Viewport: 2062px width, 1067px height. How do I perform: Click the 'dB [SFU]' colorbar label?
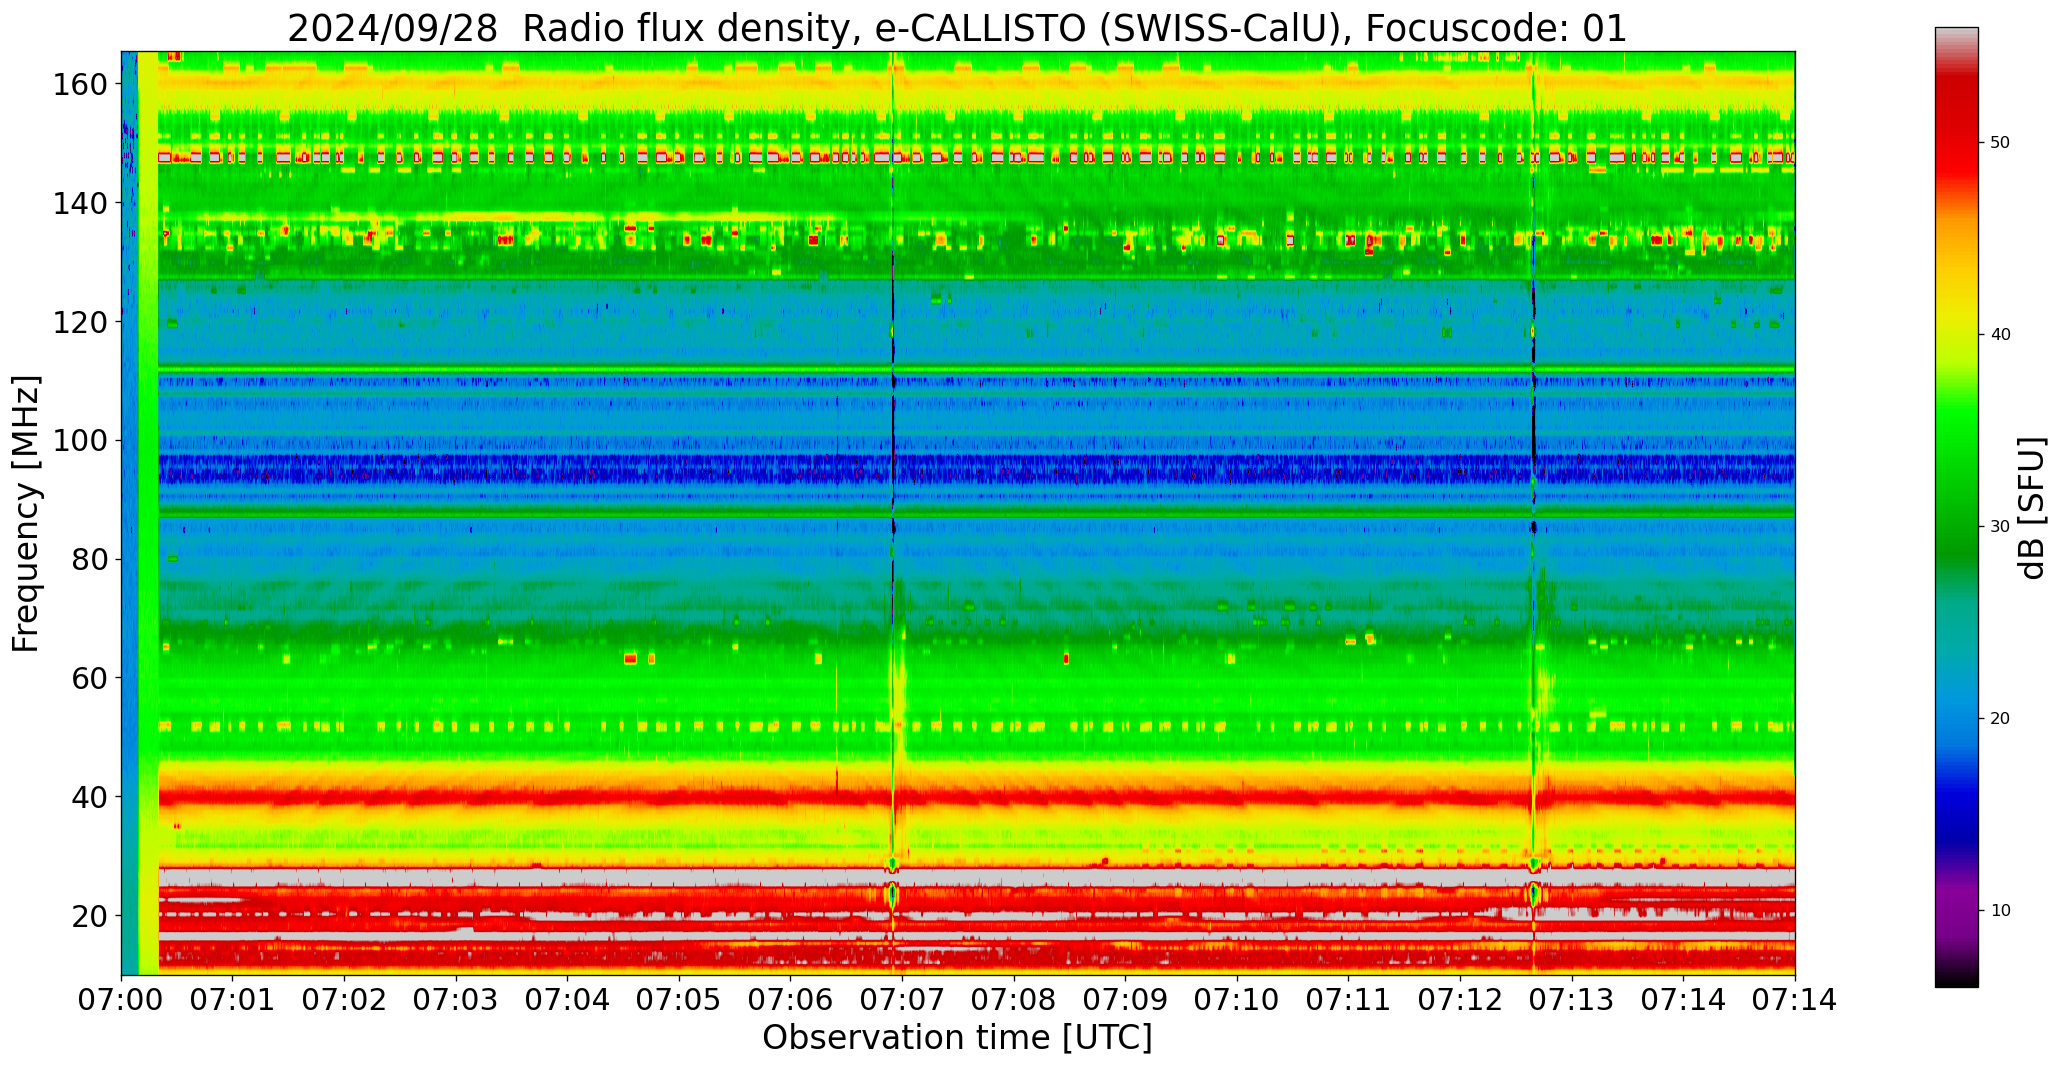pyautogui.click(x=2032, y=508)
